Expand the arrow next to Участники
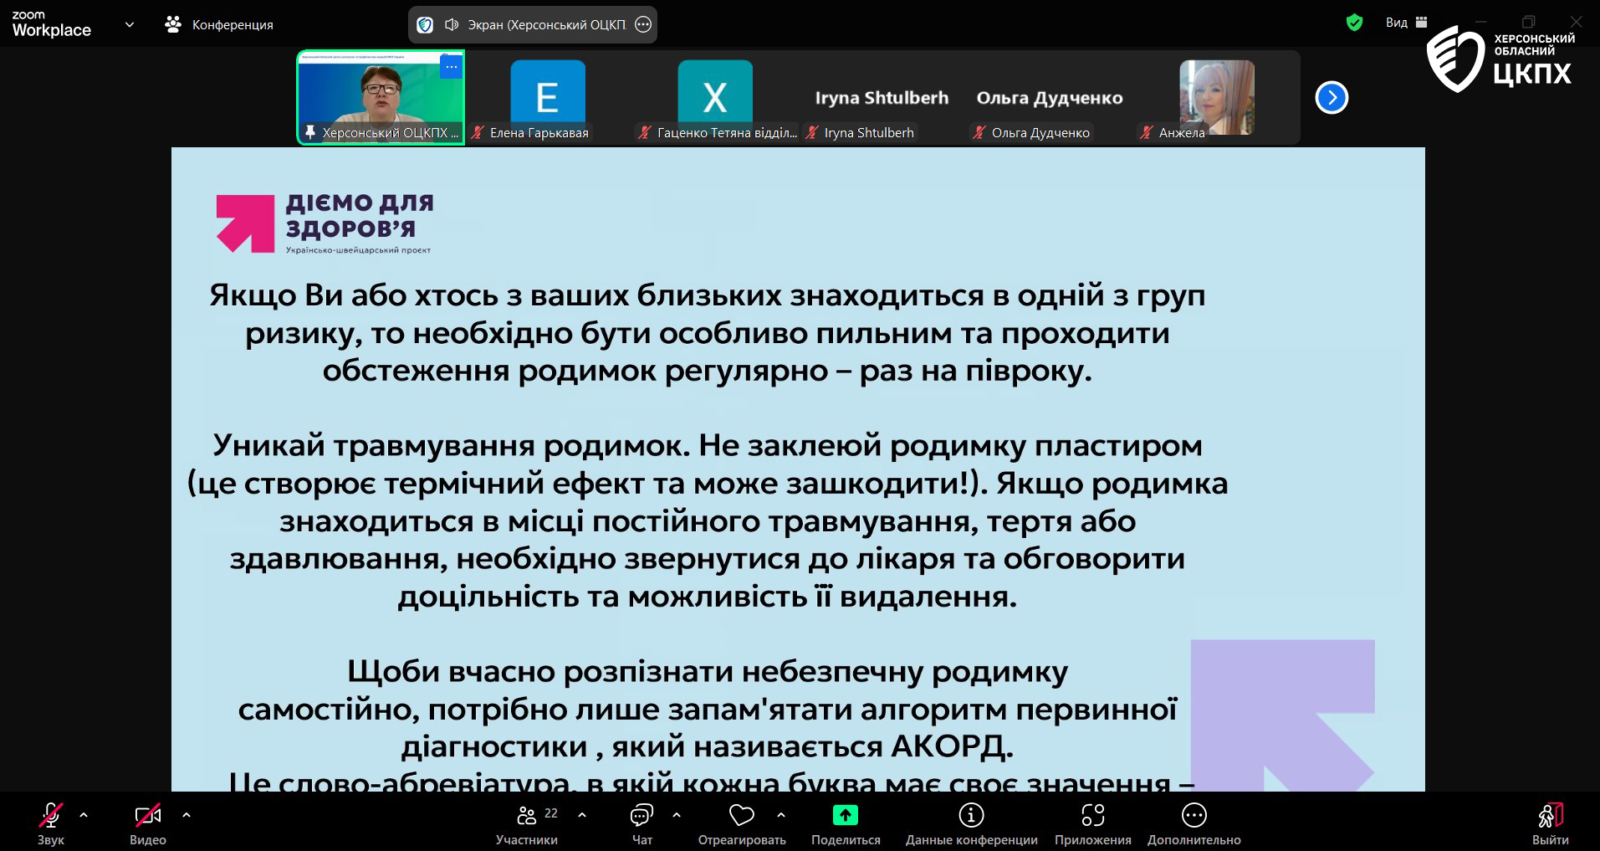 pyautogui.click(x=582, y=815)
